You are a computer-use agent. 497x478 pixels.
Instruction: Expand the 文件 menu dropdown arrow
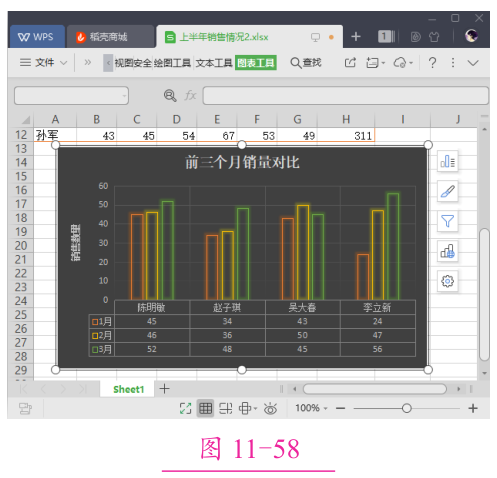(63, 63)
